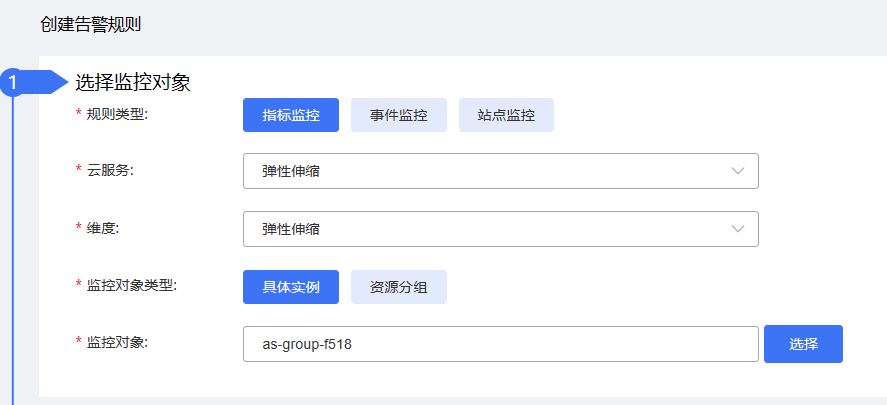This screenshot has width=887, height=405.
Task: Switch monitored object type to 资源分组
Action: (x=399, y=287)
